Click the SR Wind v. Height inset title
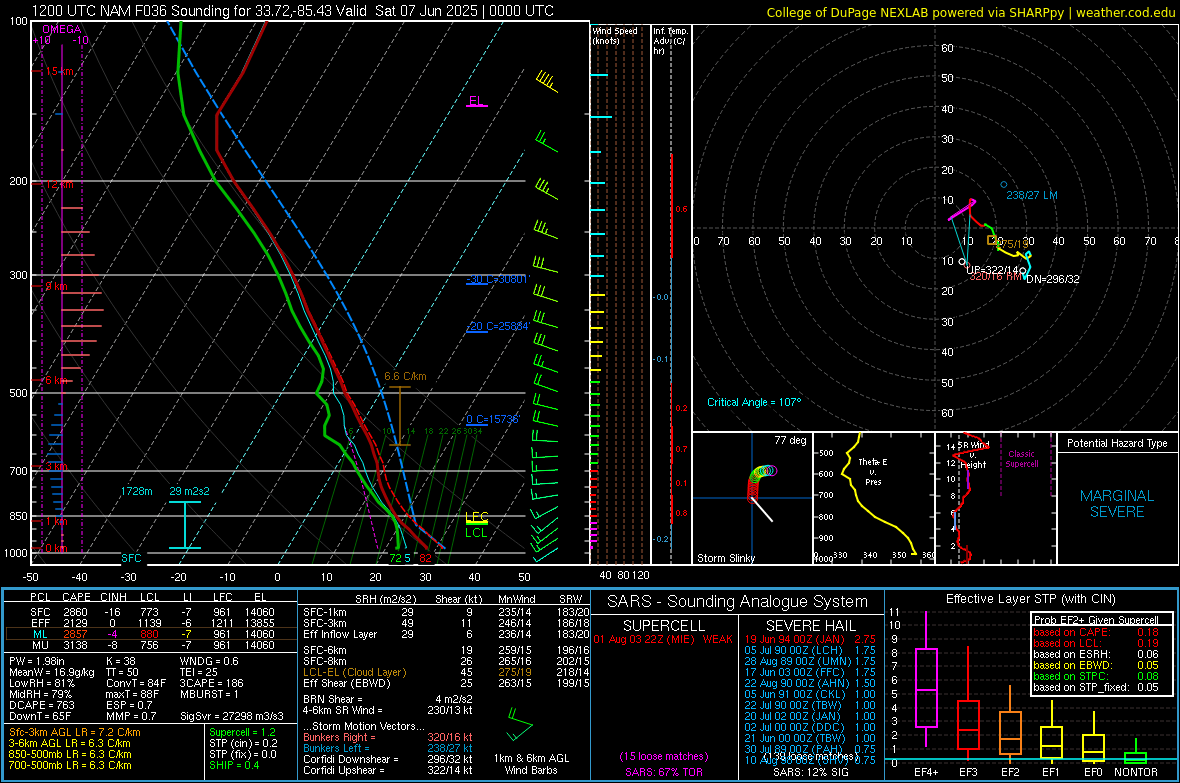The height and width of the screenshot is (783, 1180). (x=973, y=455)
